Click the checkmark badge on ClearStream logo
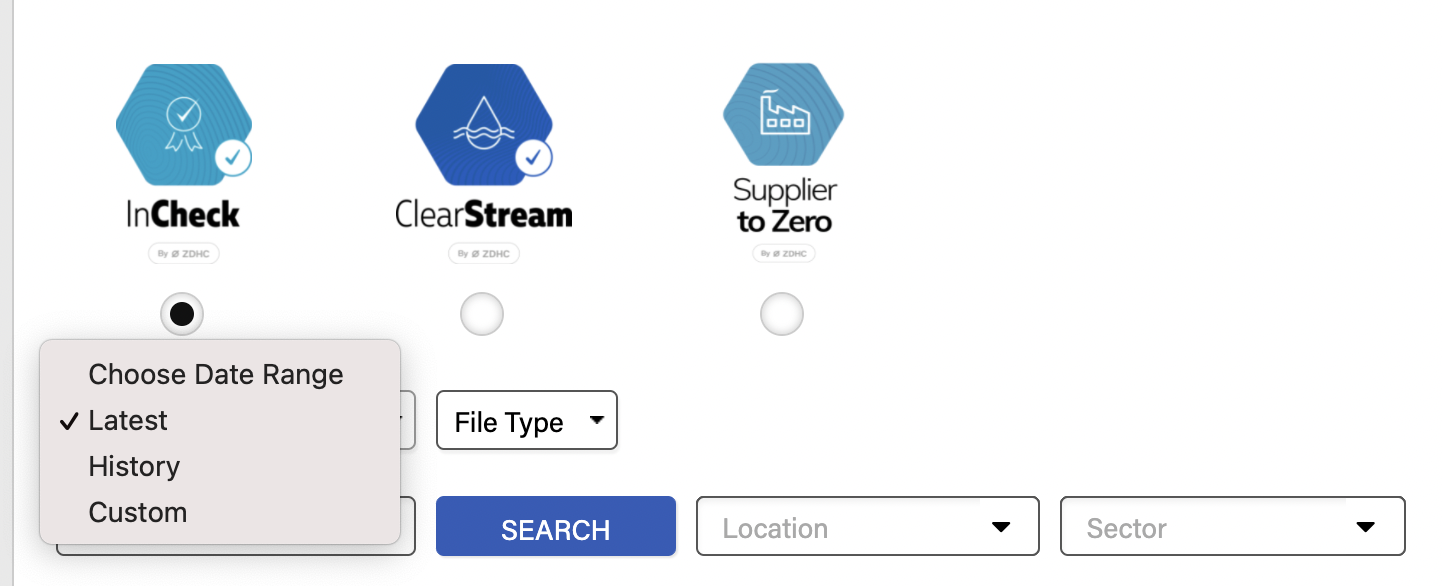Viewport: 1442px width, 586px height. point(533,157)
